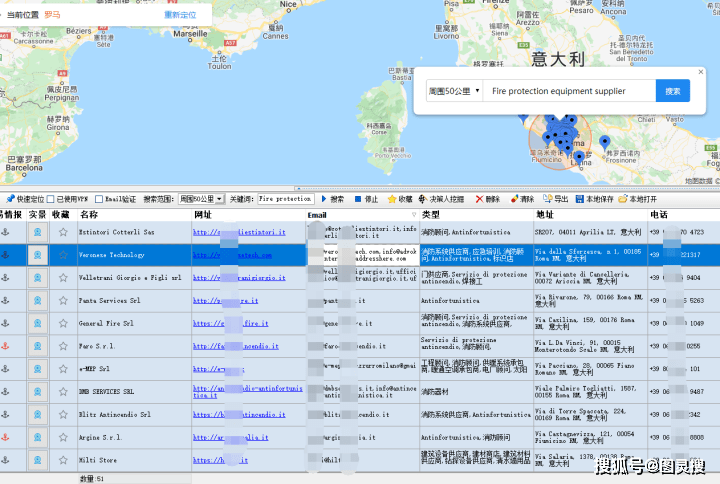The image size is (720, 484).
Task: Click the 删除 delete red X icon
Action: click(480, 199)
